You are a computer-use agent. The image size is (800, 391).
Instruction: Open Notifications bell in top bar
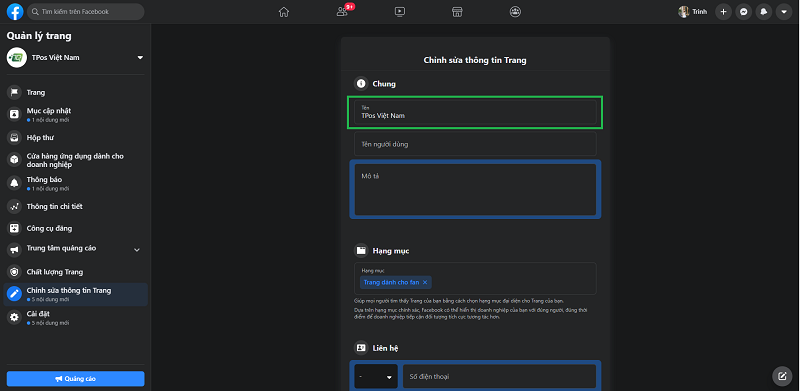(763, 12)
